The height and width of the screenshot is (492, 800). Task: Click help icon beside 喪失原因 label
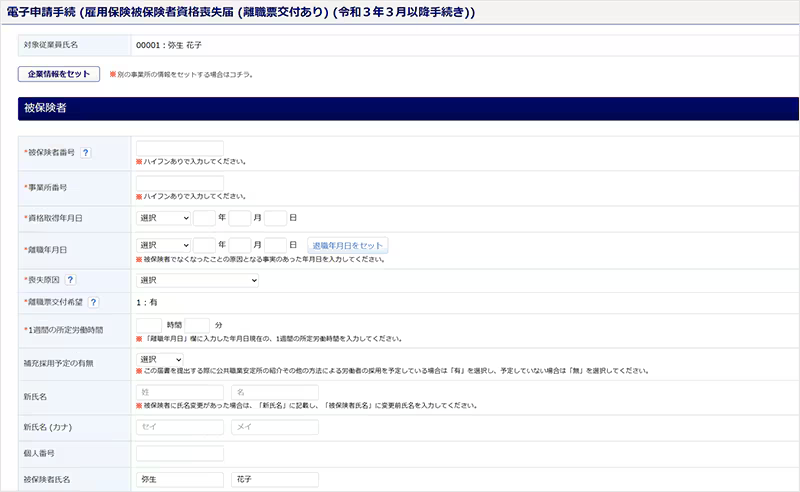[x=71, y=280]
